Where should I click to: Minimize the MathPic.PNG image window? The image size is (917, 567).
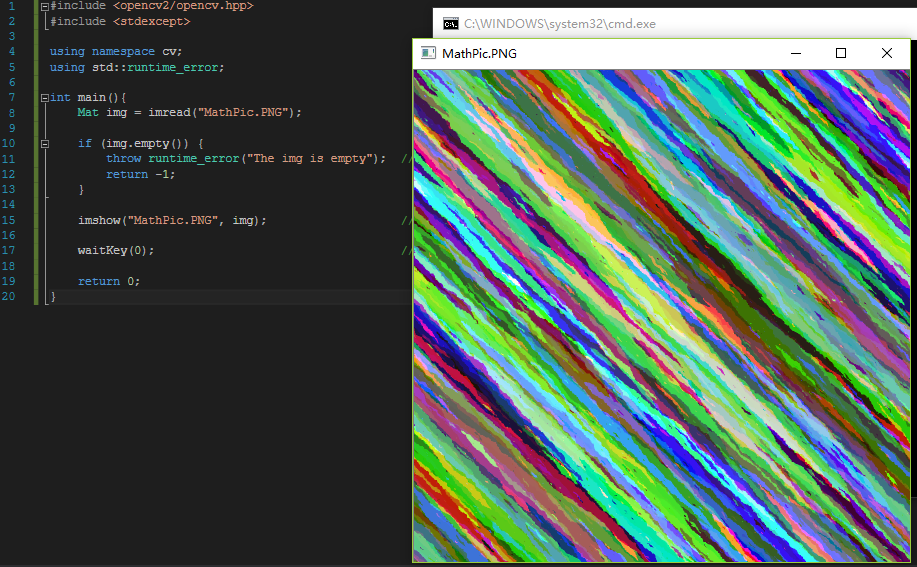795,53
